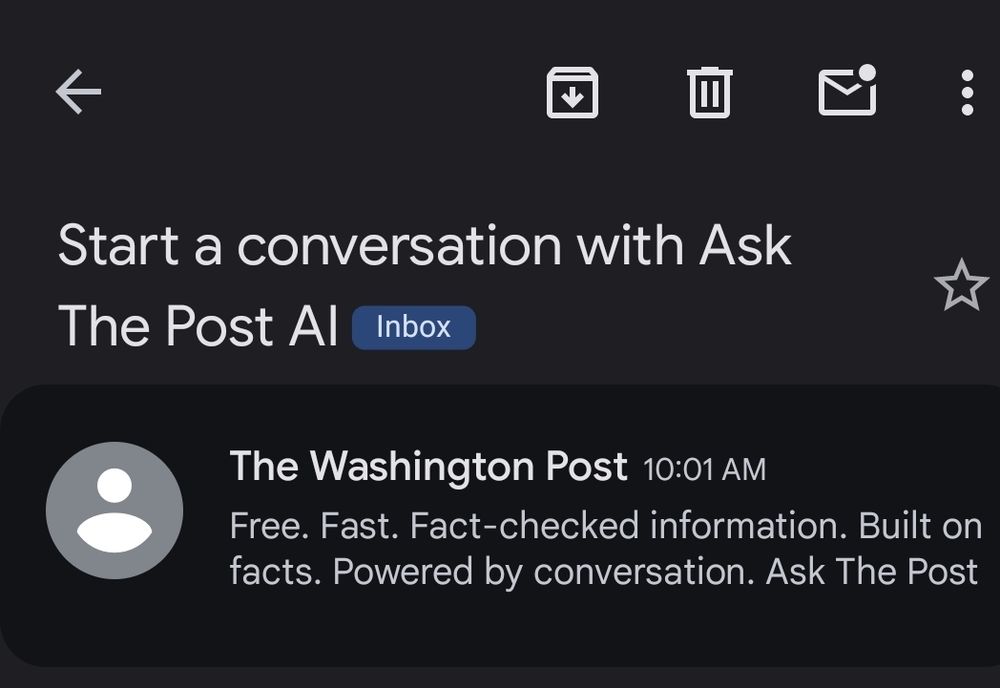Tap the person silhouette in gray circle

(114, 510)
